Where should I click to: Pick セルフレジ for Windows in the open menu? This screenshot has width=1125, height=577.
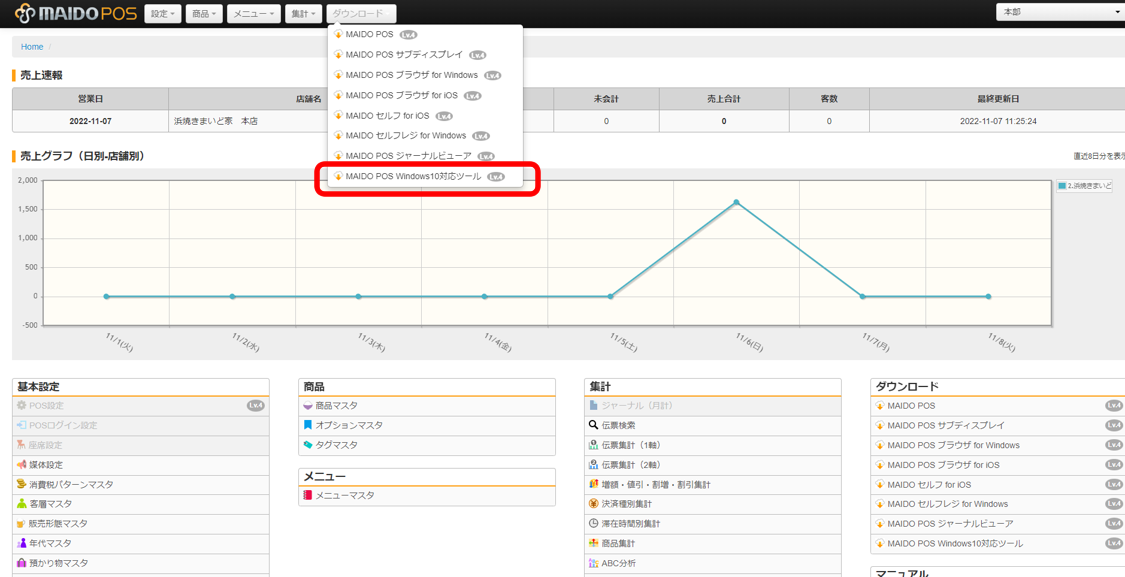click(425, 136)
